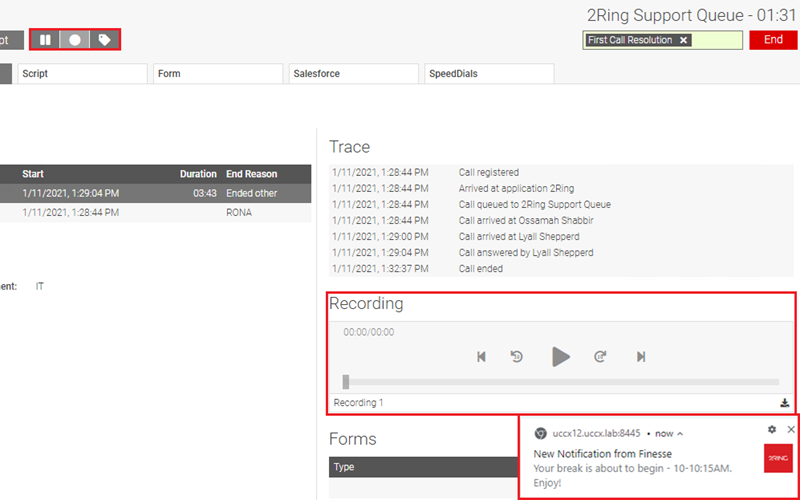Click 'Call queued to 2Ring Support Queue' entry

(x=535, y=205)
